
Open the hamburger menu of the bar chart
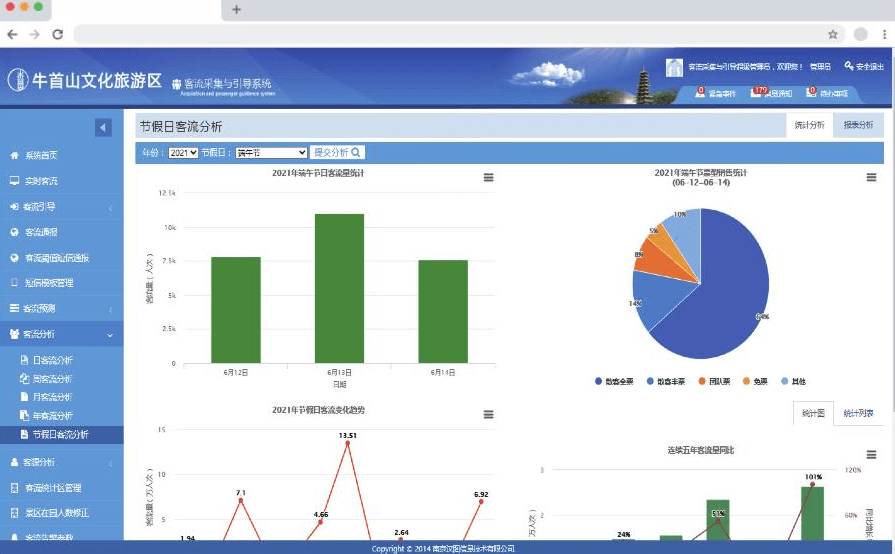click(x=488, y=177)
